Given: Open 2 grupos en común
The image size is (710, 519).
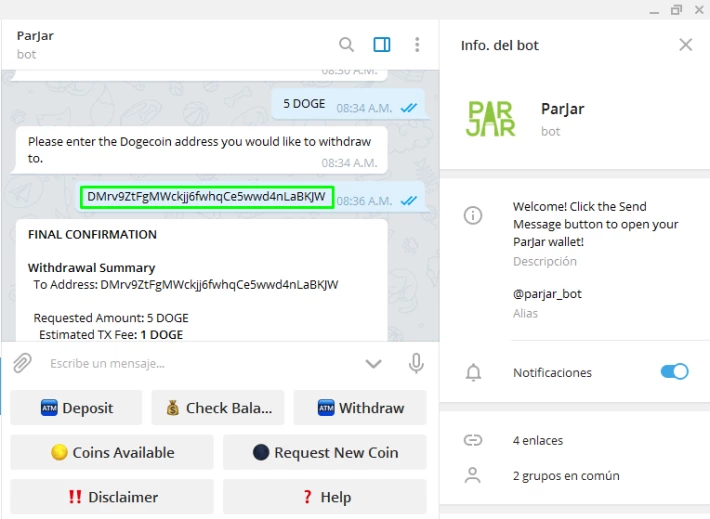Looking at the screenshot, I should (566, 476).
